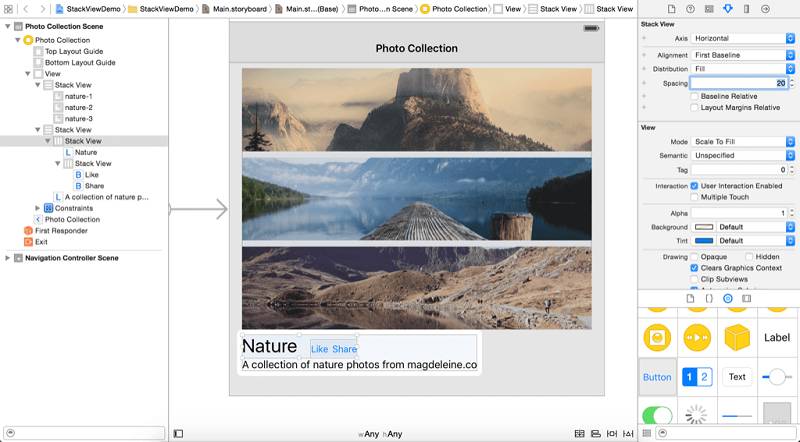Open the Size inspector
This screenshot has width=800, height=442.
click(746, 9)
